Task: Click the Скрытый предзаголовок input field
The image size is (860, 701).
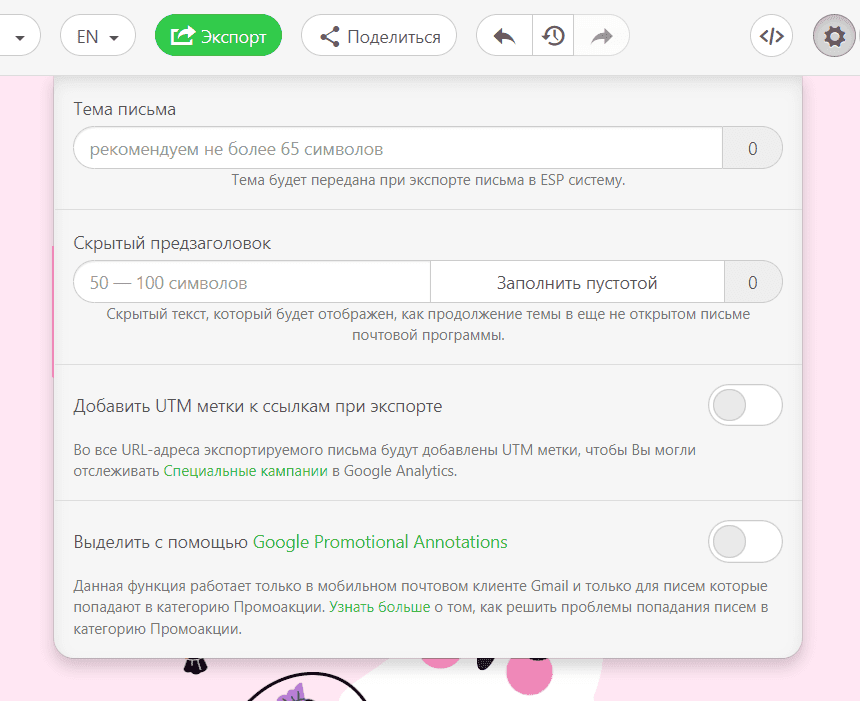Action: click(251, 283)
